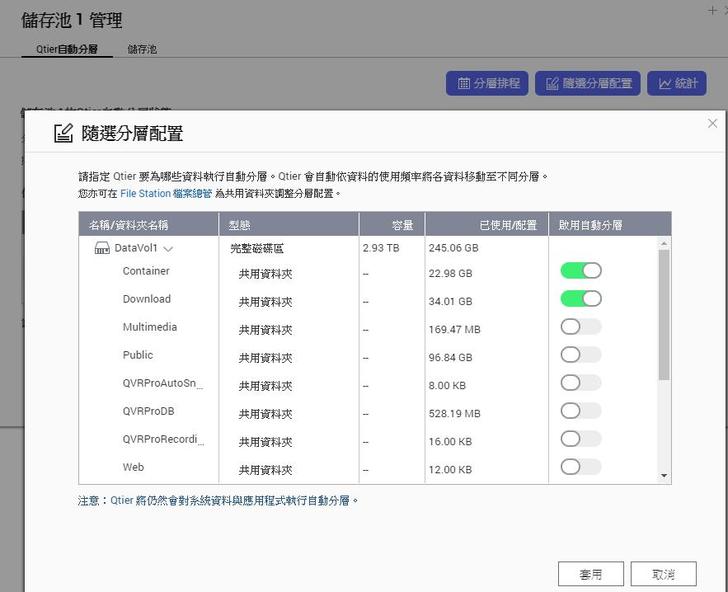The image size is (728, 592).
Task: Click the edit icon beside 隨選分層配置 dialog title
Action: point(63,133)
